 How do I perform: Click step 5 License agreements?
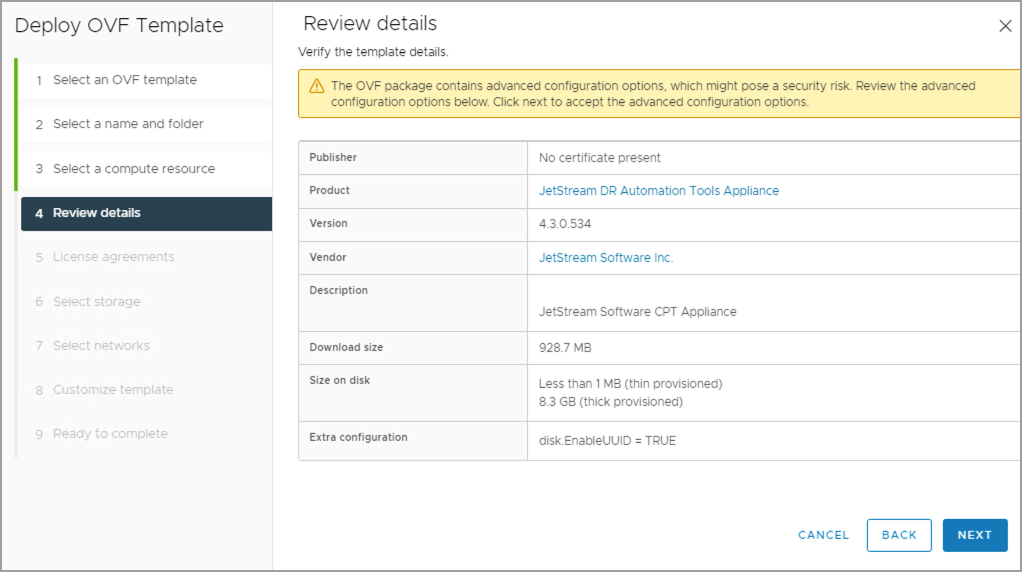pos(113,257)
